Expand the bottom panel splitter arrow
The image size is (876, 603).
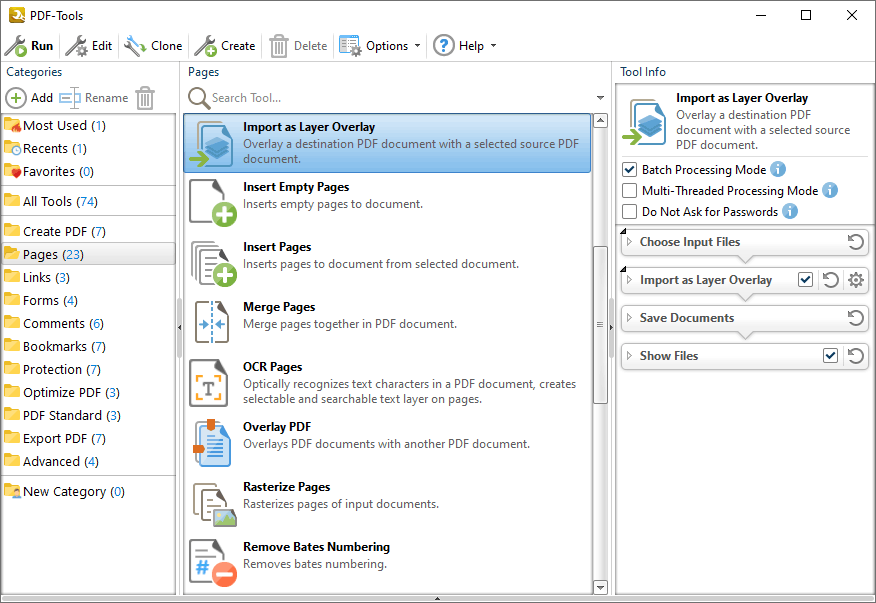point(437,599)
